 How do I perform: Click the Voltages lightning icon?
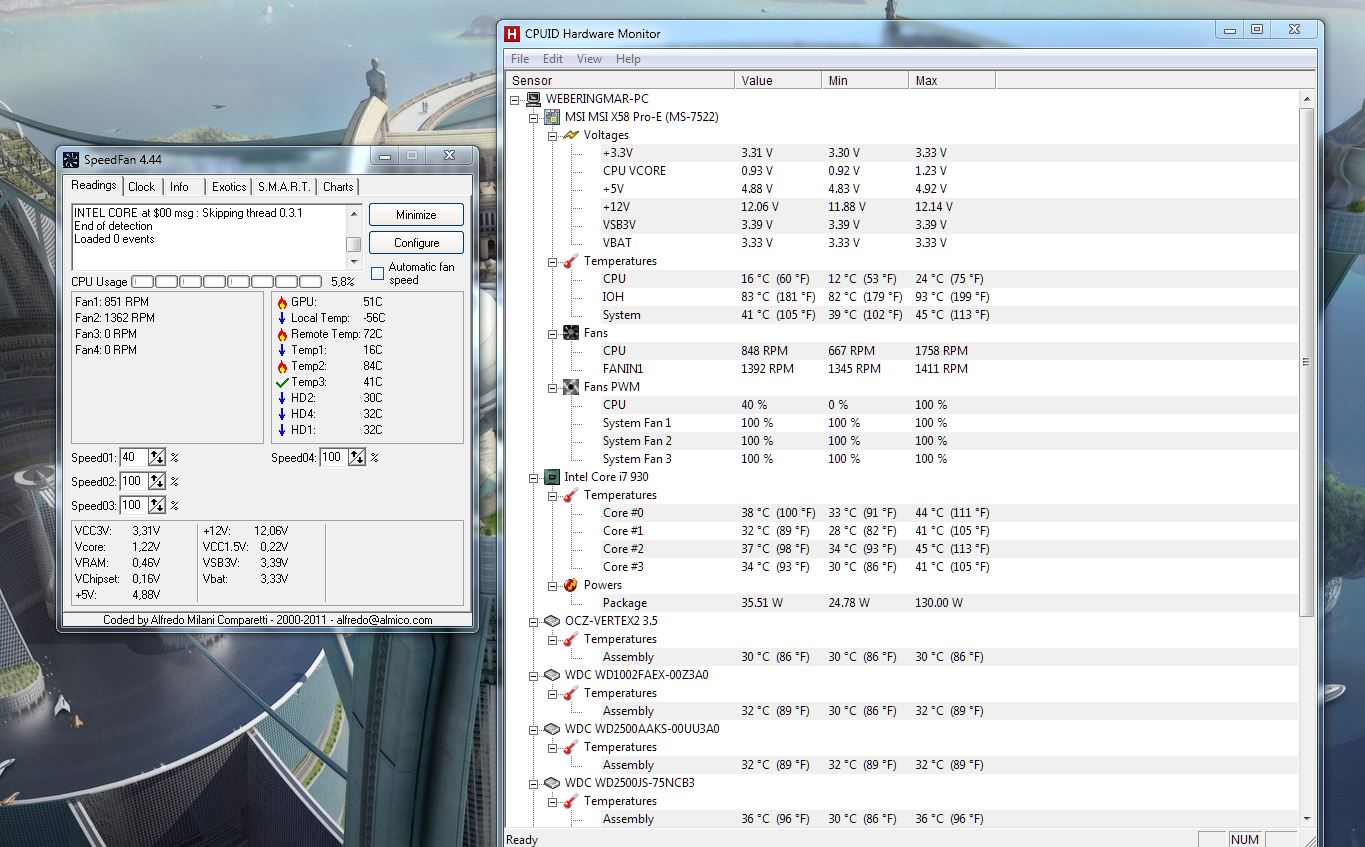[x=570, y=135]
